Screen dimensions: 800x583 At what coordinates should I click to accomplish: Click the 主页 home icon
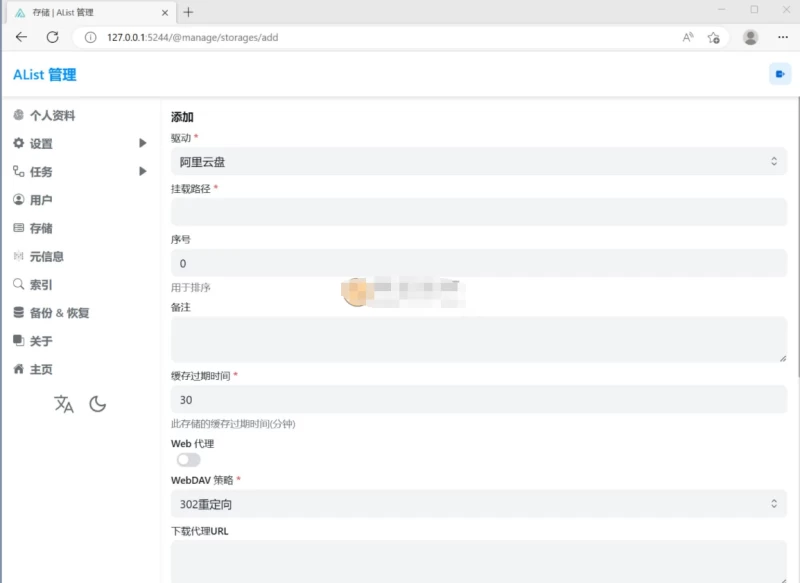pyautogui.click(x=18, y=368)
